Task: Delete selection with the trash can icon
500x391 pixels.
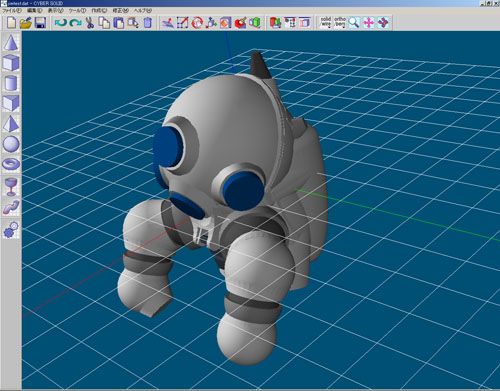Action: (148, 23)
